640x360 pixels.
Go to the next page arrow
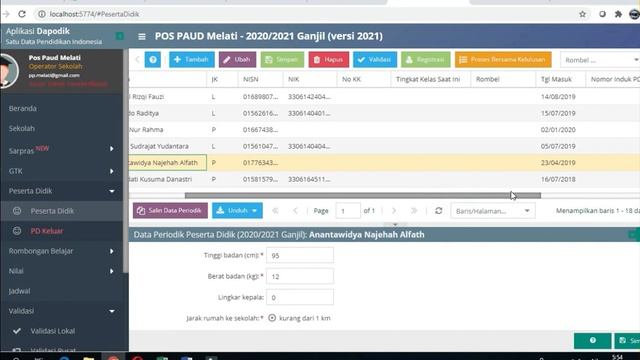pos(394,211)
